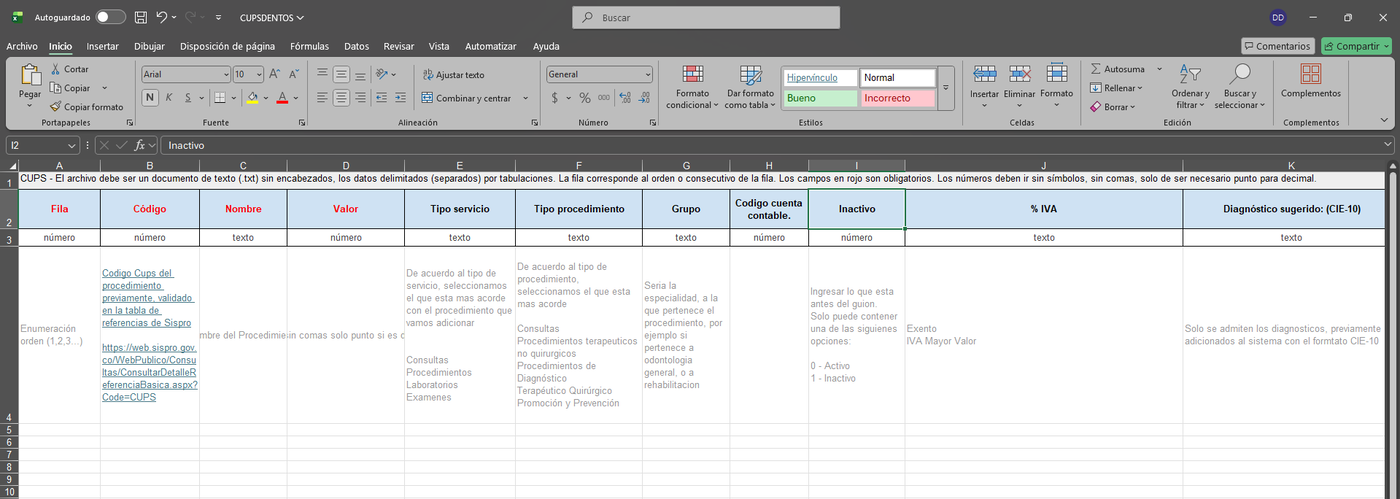Click the save diskette icon
The height and width of the screenshot is (499, 1400).
(x=140, y=17)
